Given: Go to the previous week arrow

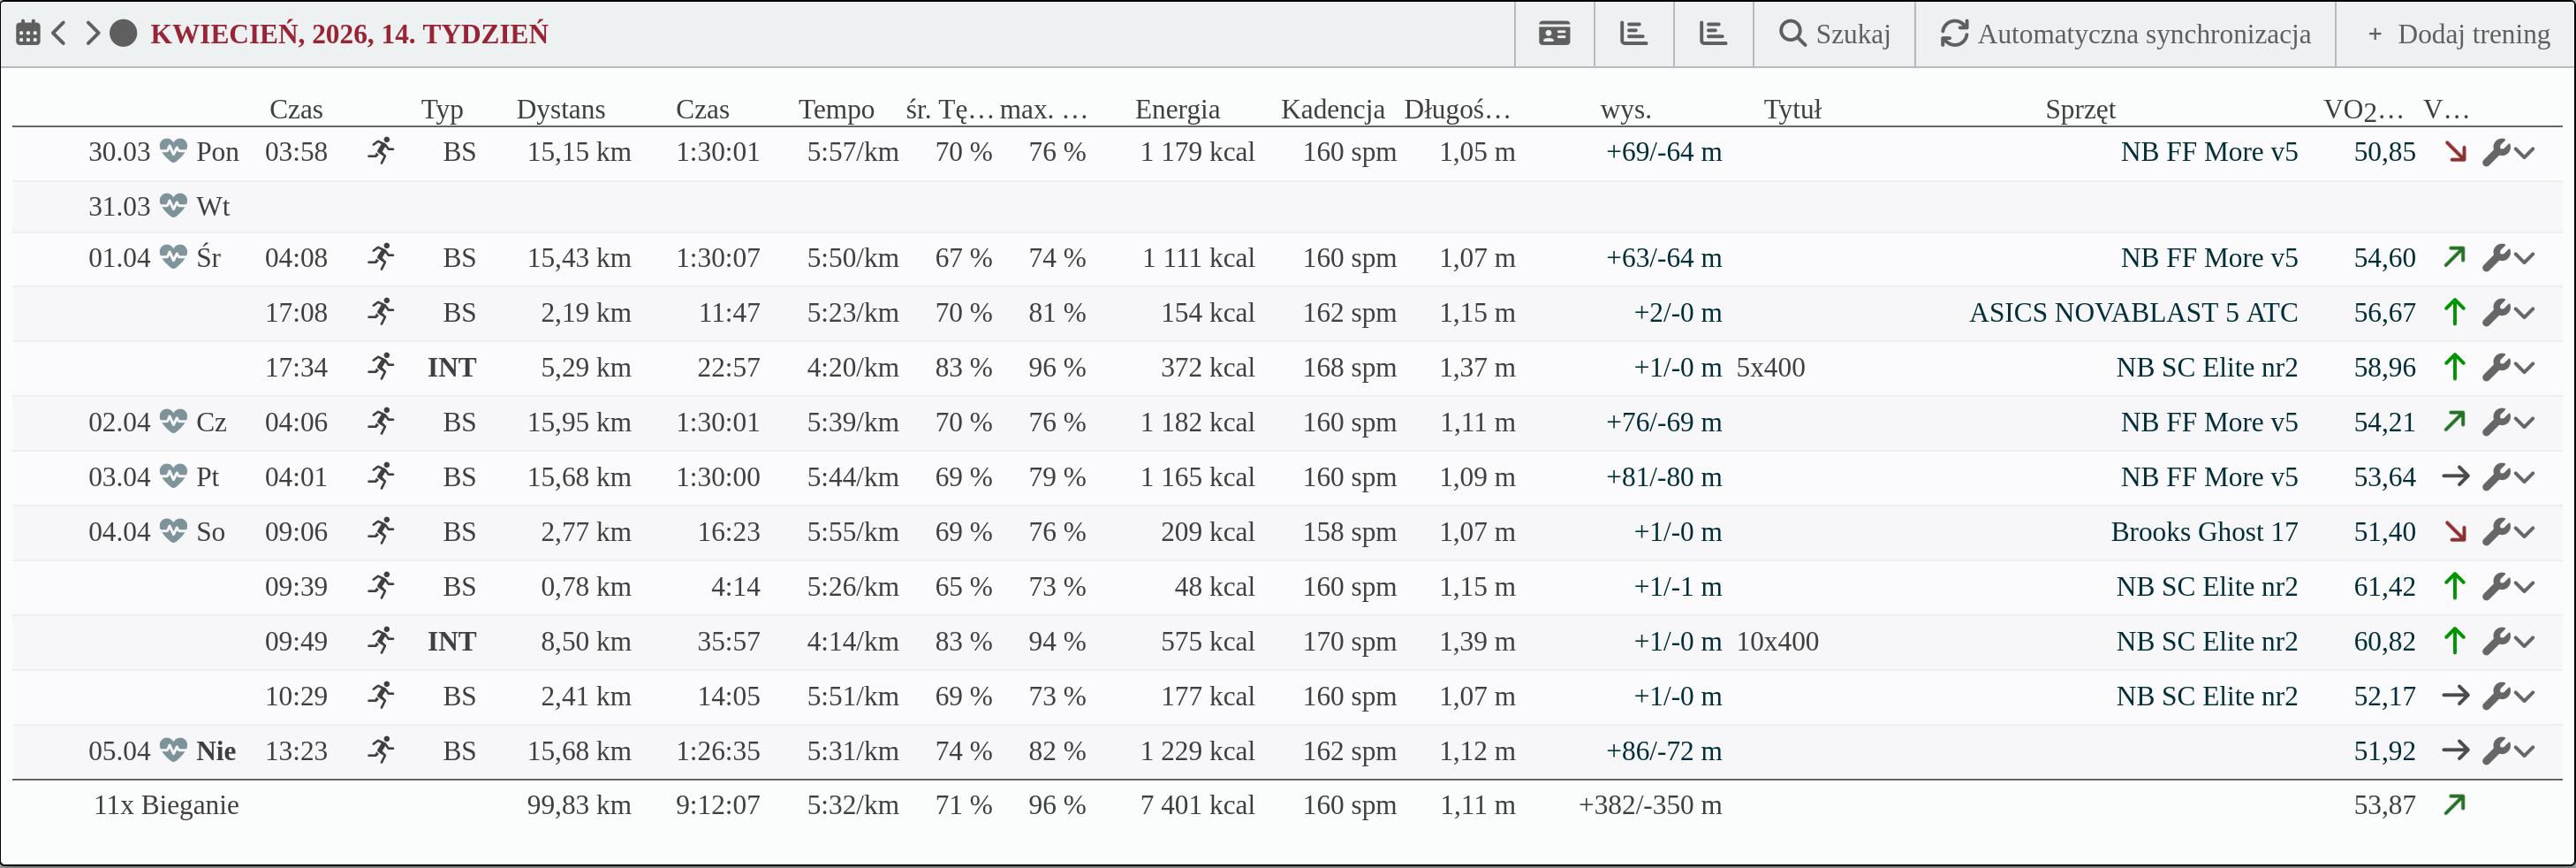Looking at the screenshot, I should pos(60,34).
